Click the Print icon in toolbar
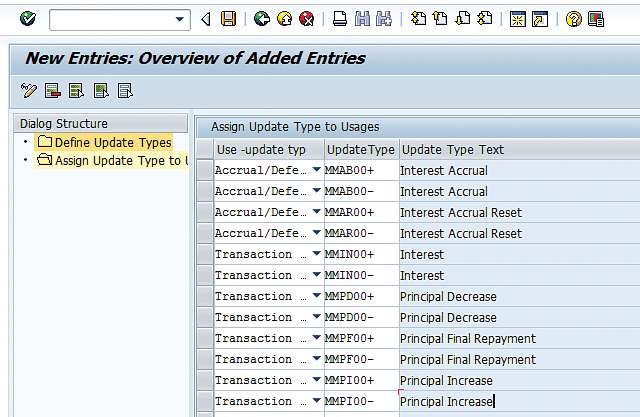The image size is (640, 417). click(x=340, y=19)
